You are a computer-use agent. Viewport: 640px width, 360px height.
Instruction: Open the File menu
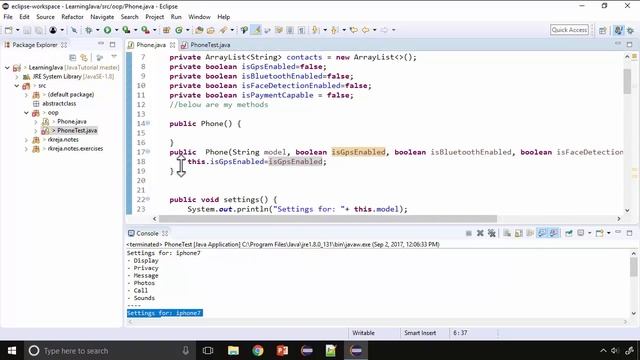pyautogui.click(x=8, y=17)
